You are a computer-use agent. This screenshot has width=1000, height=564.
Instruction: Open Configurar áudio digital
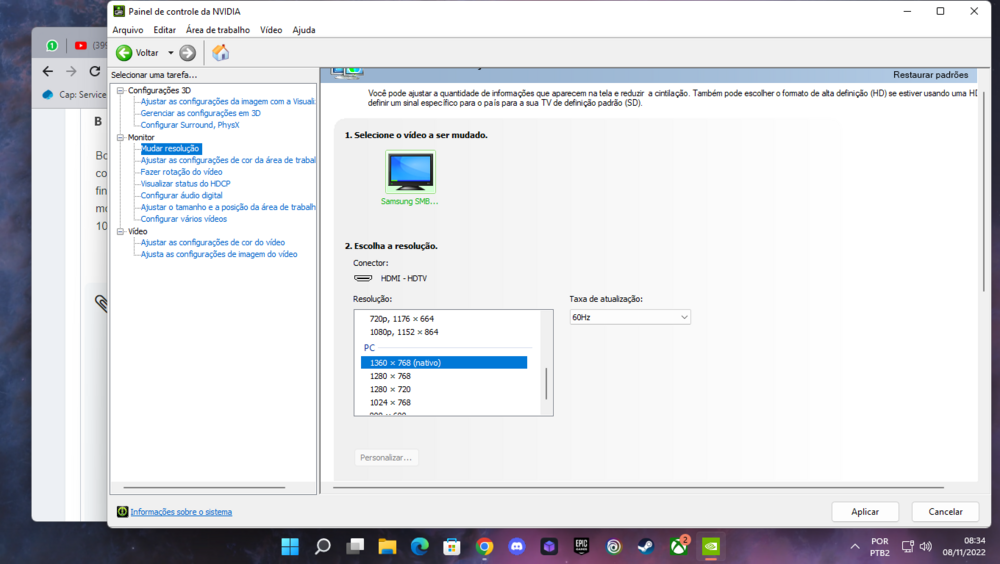coord(181,195)
